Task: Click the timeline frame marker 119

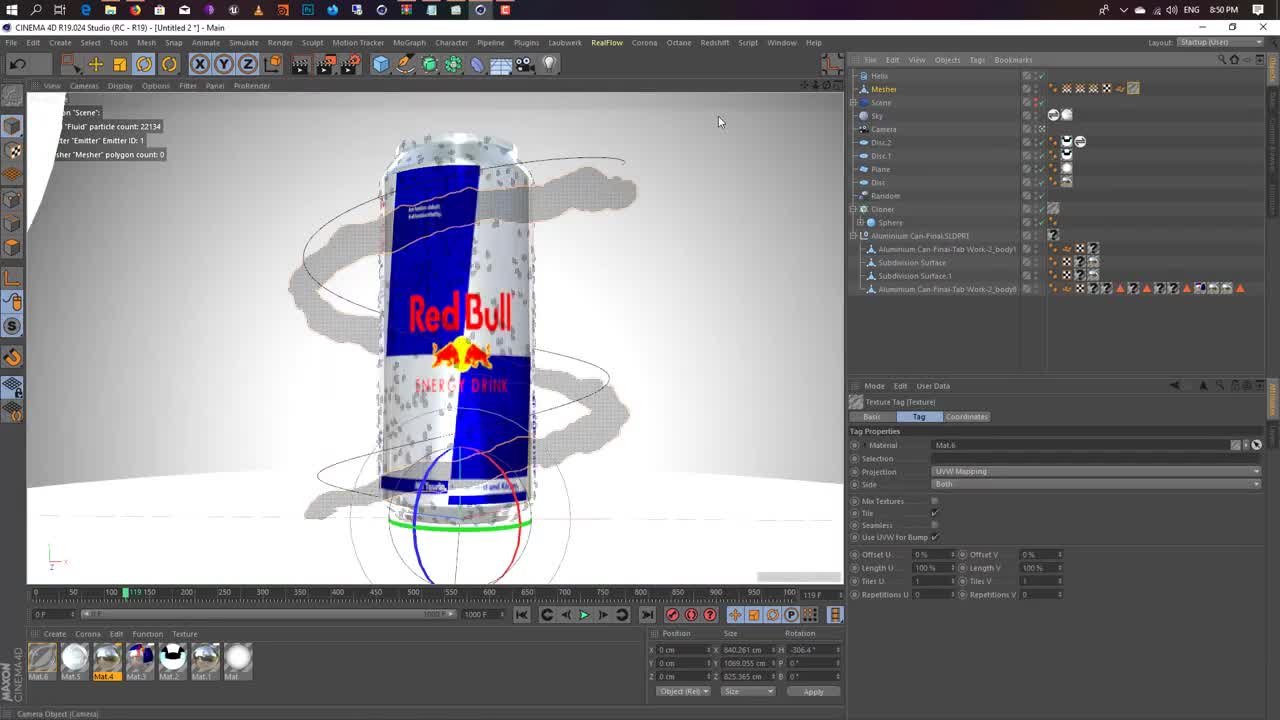Action: tap(126, 593)
